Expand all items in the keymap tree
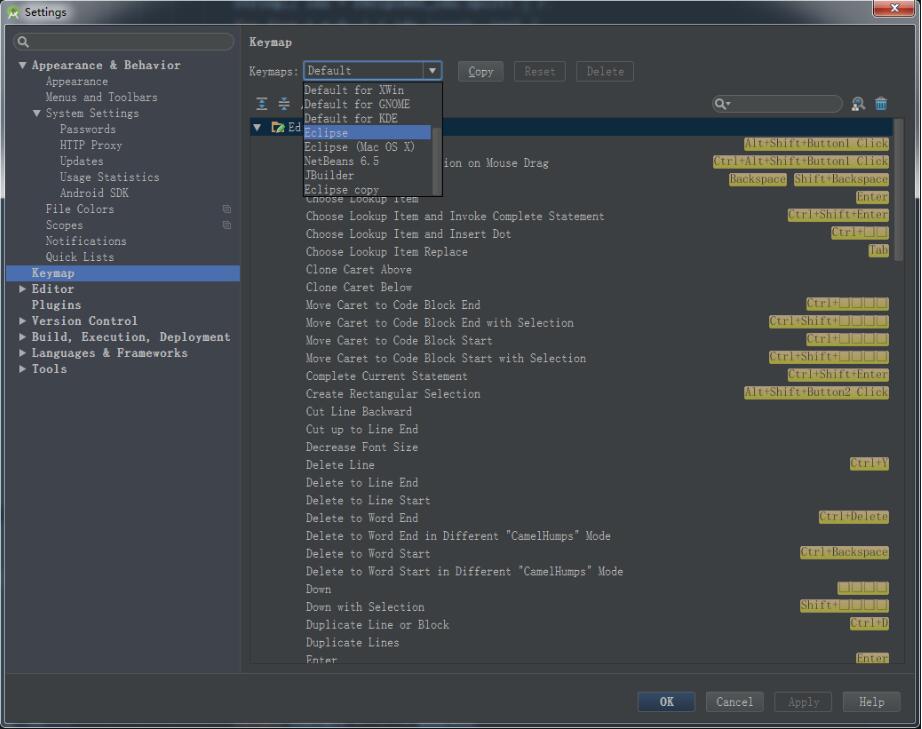This screenshot has width=922, height=729. tap(261, 103)
